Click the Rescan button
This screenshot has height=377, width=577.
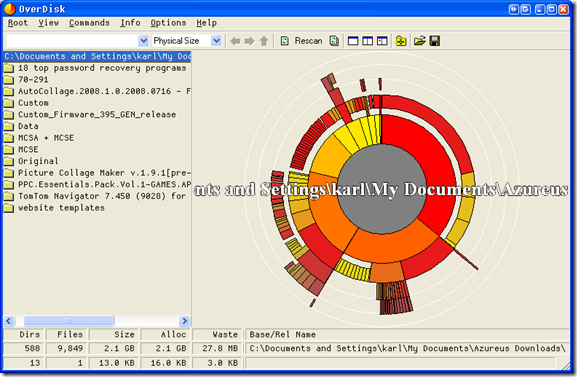(x=301, y=41)
